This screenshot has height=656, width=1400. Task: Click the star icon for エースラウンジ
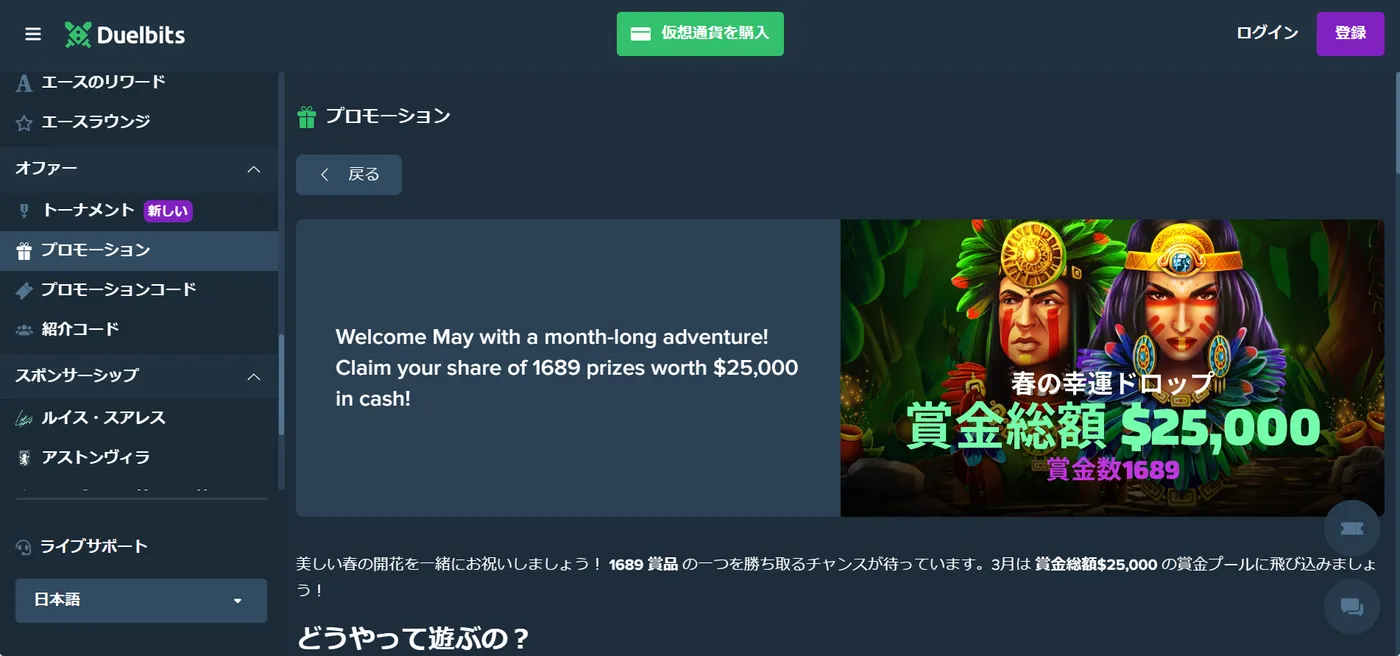click(24, 122)
